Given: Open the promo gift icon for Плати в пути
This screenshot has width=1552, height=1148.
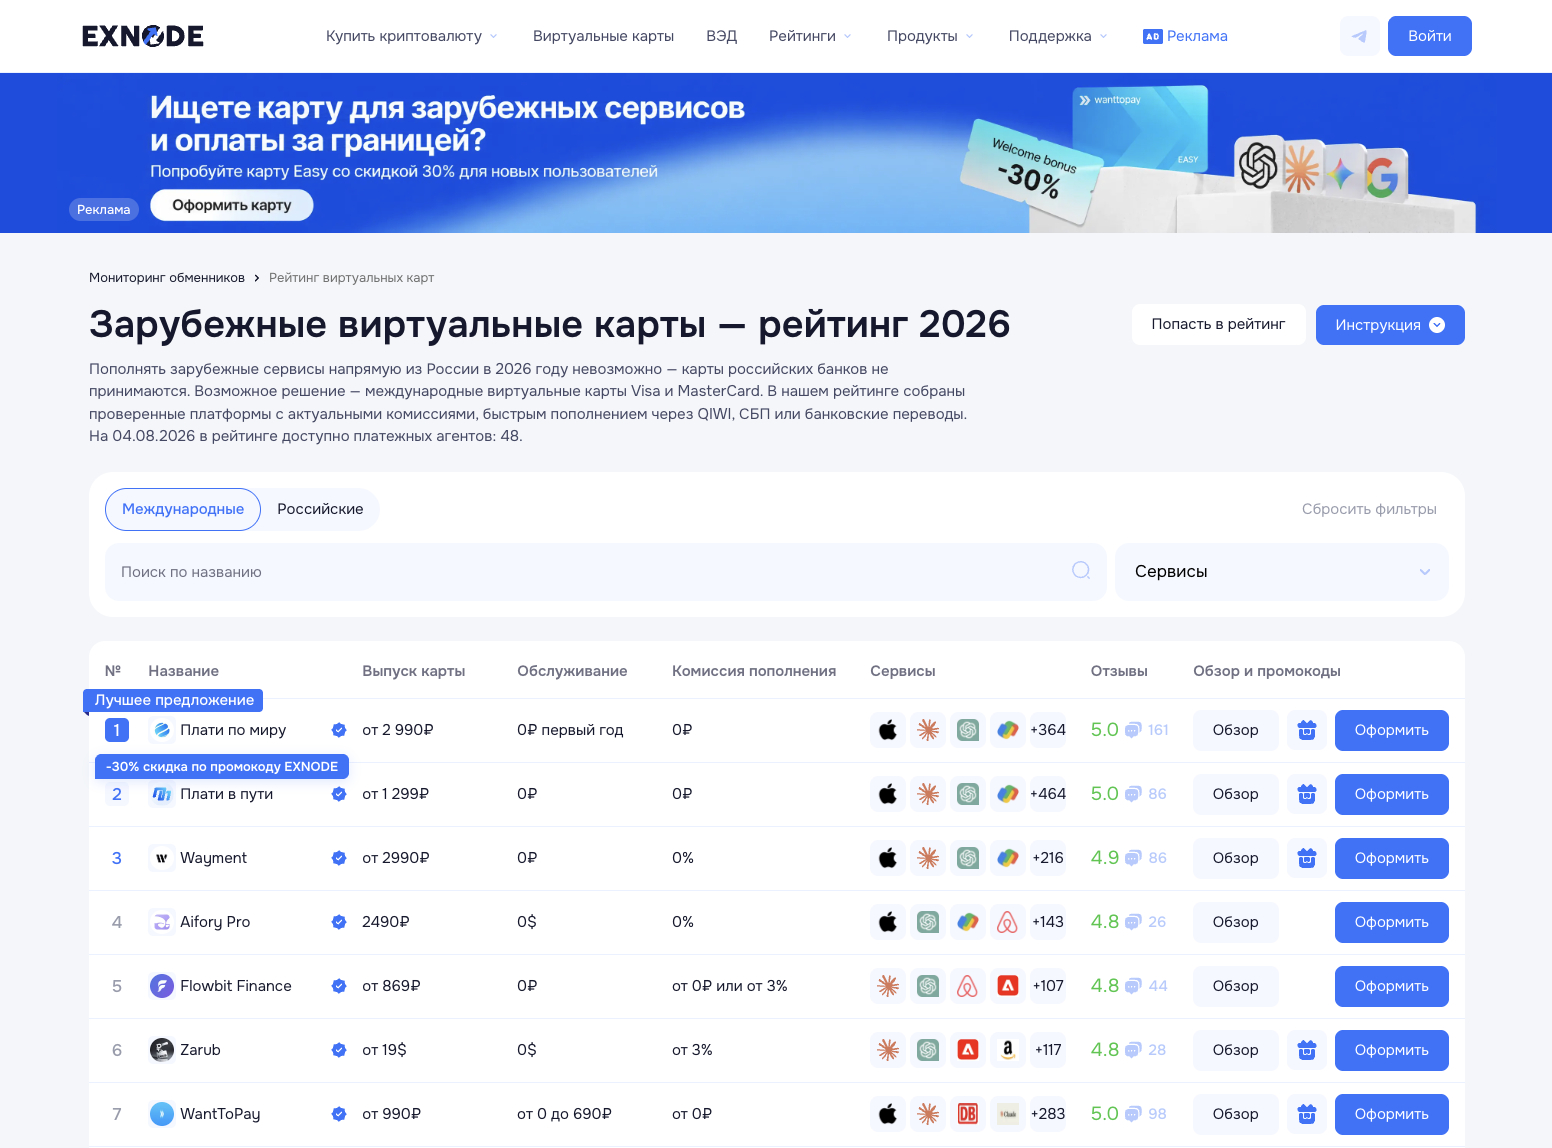Looking at the screenshot, I should tap(1307, 794).
